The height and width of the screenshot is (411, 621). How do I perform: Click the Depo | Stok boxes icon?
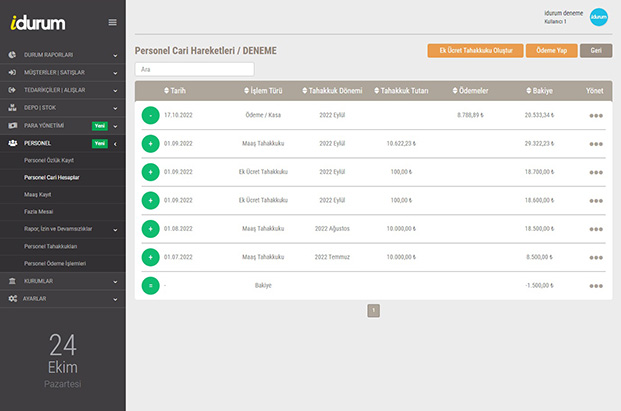(x=12, y=107)
